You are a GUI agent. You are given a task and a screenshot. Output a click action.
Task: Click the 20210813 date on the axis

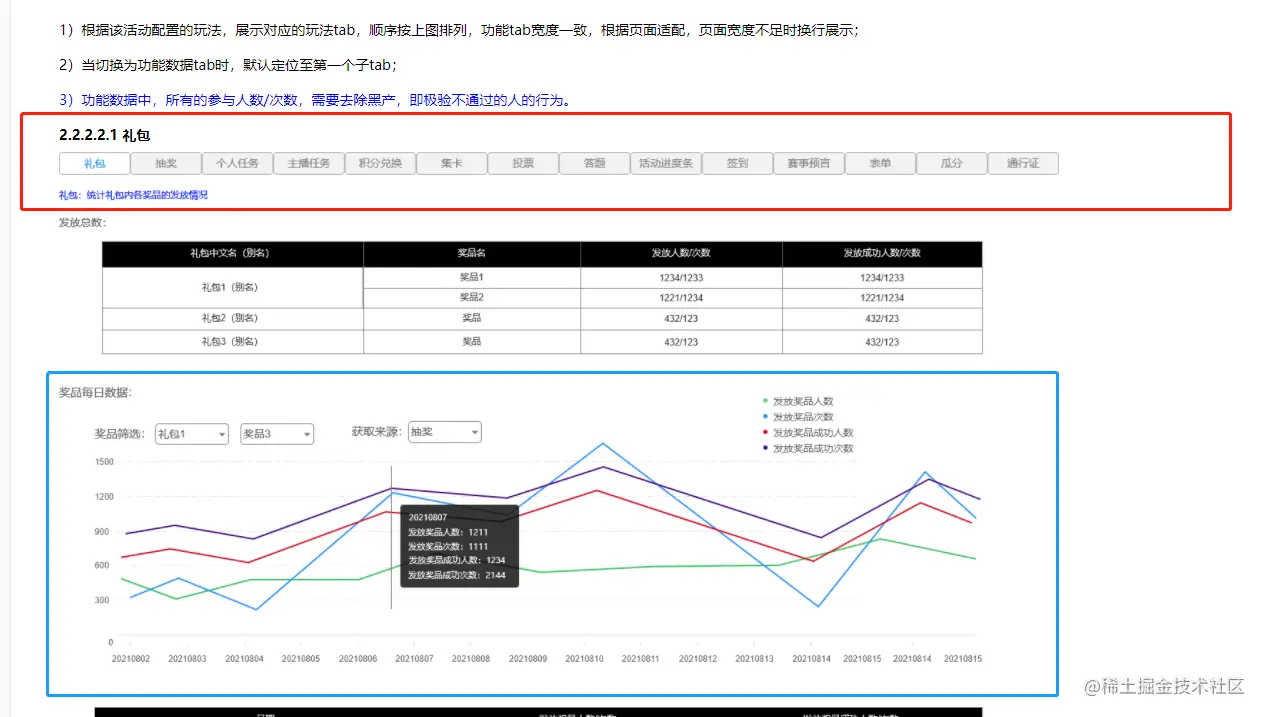pyautogui.click(x=754, y=659)
